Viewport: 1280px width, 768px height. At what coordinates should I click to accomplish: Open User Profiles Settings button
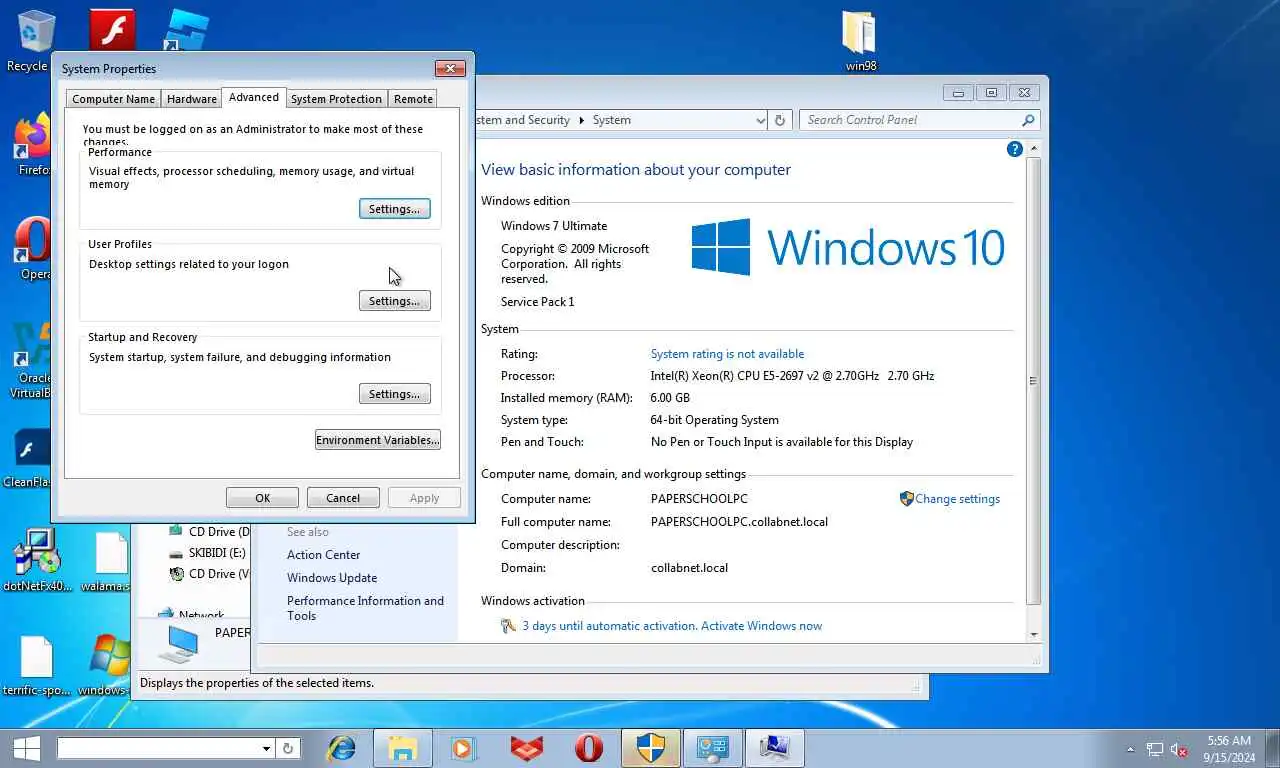click(x=394, y=301)
